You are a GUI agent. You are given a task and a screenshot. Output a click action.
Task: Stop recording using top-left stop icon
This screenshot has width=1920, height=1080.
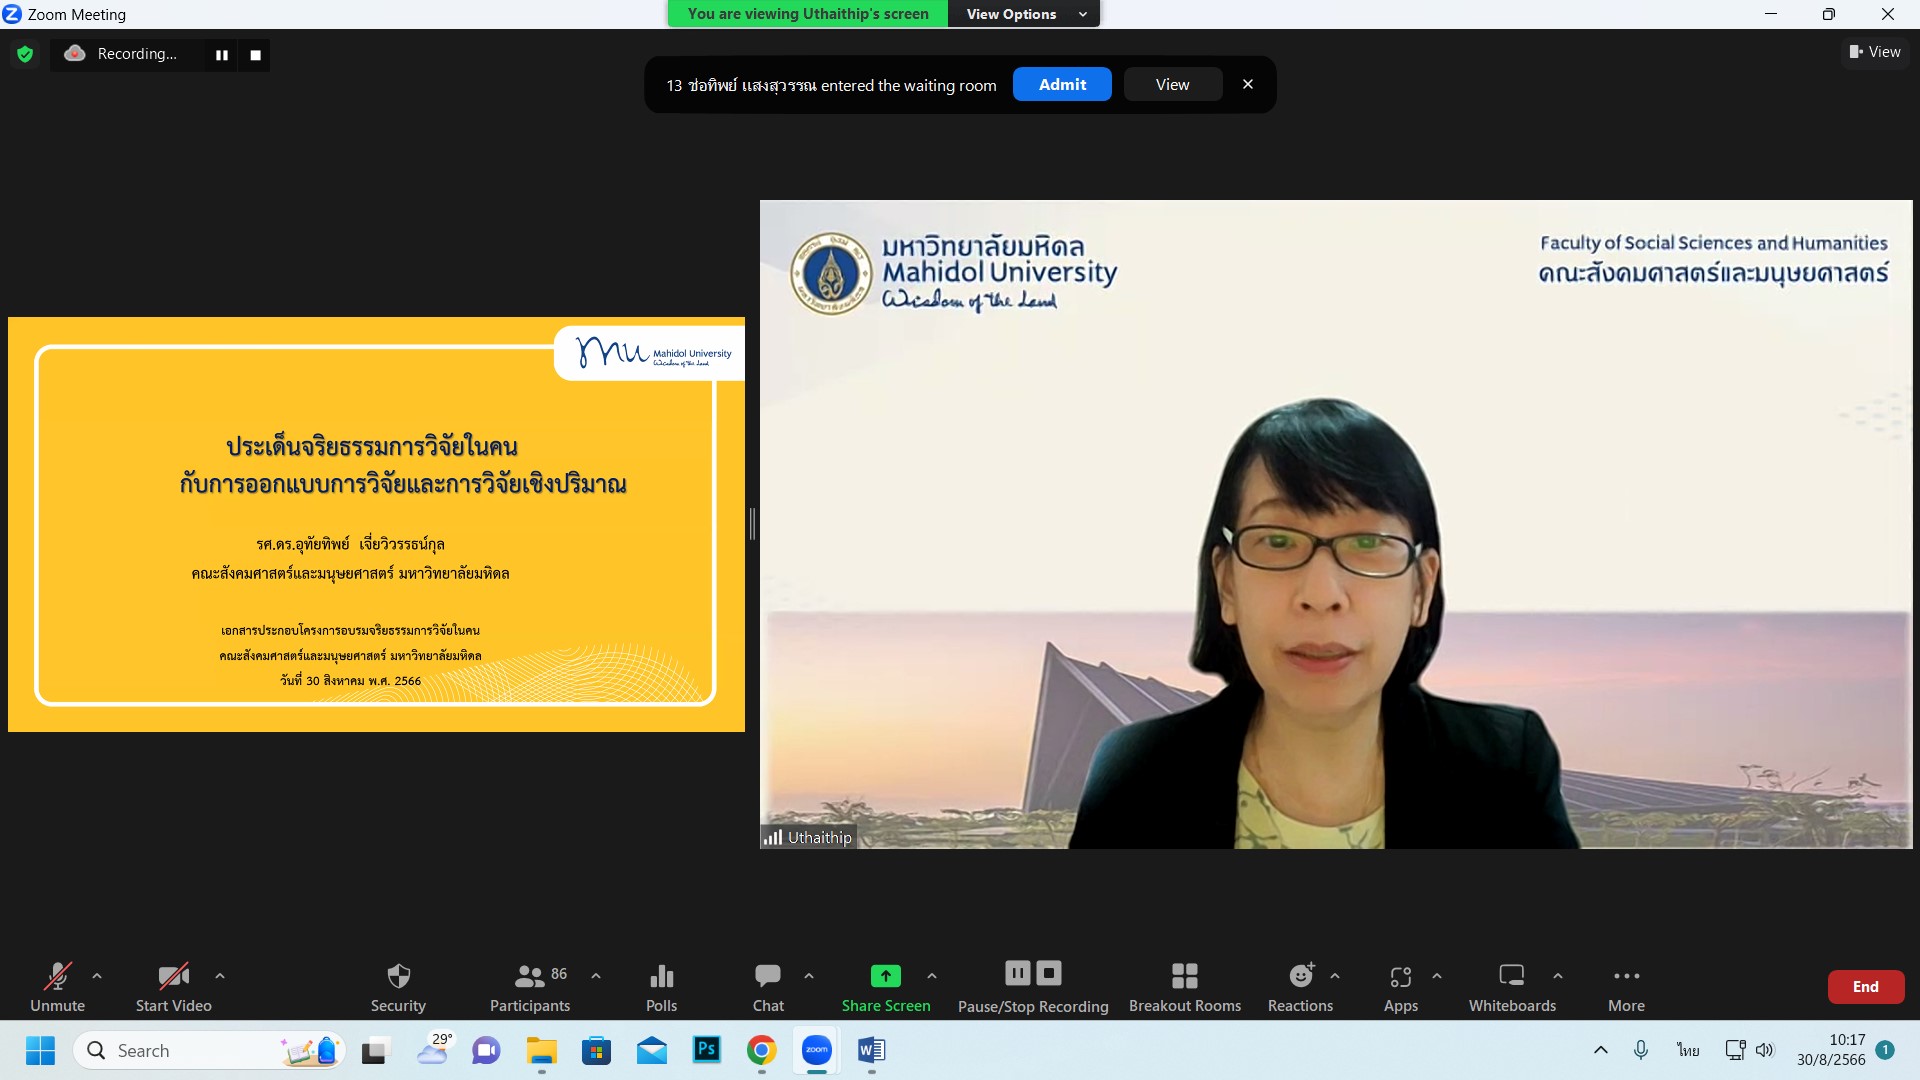(x=256, y=55)
